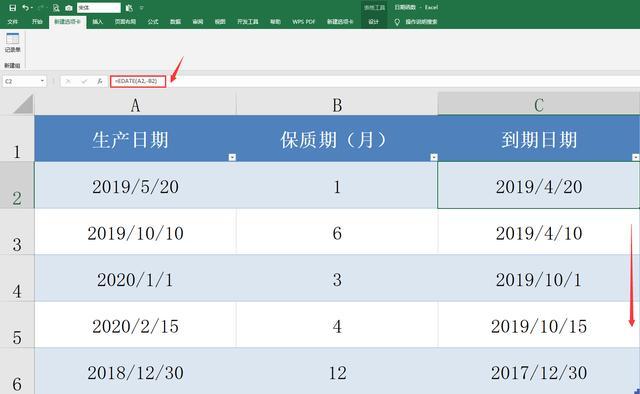Switch to the 帮助 help tab
The height and width of the screenshot is (394, 640).
[x=275, y=22]
